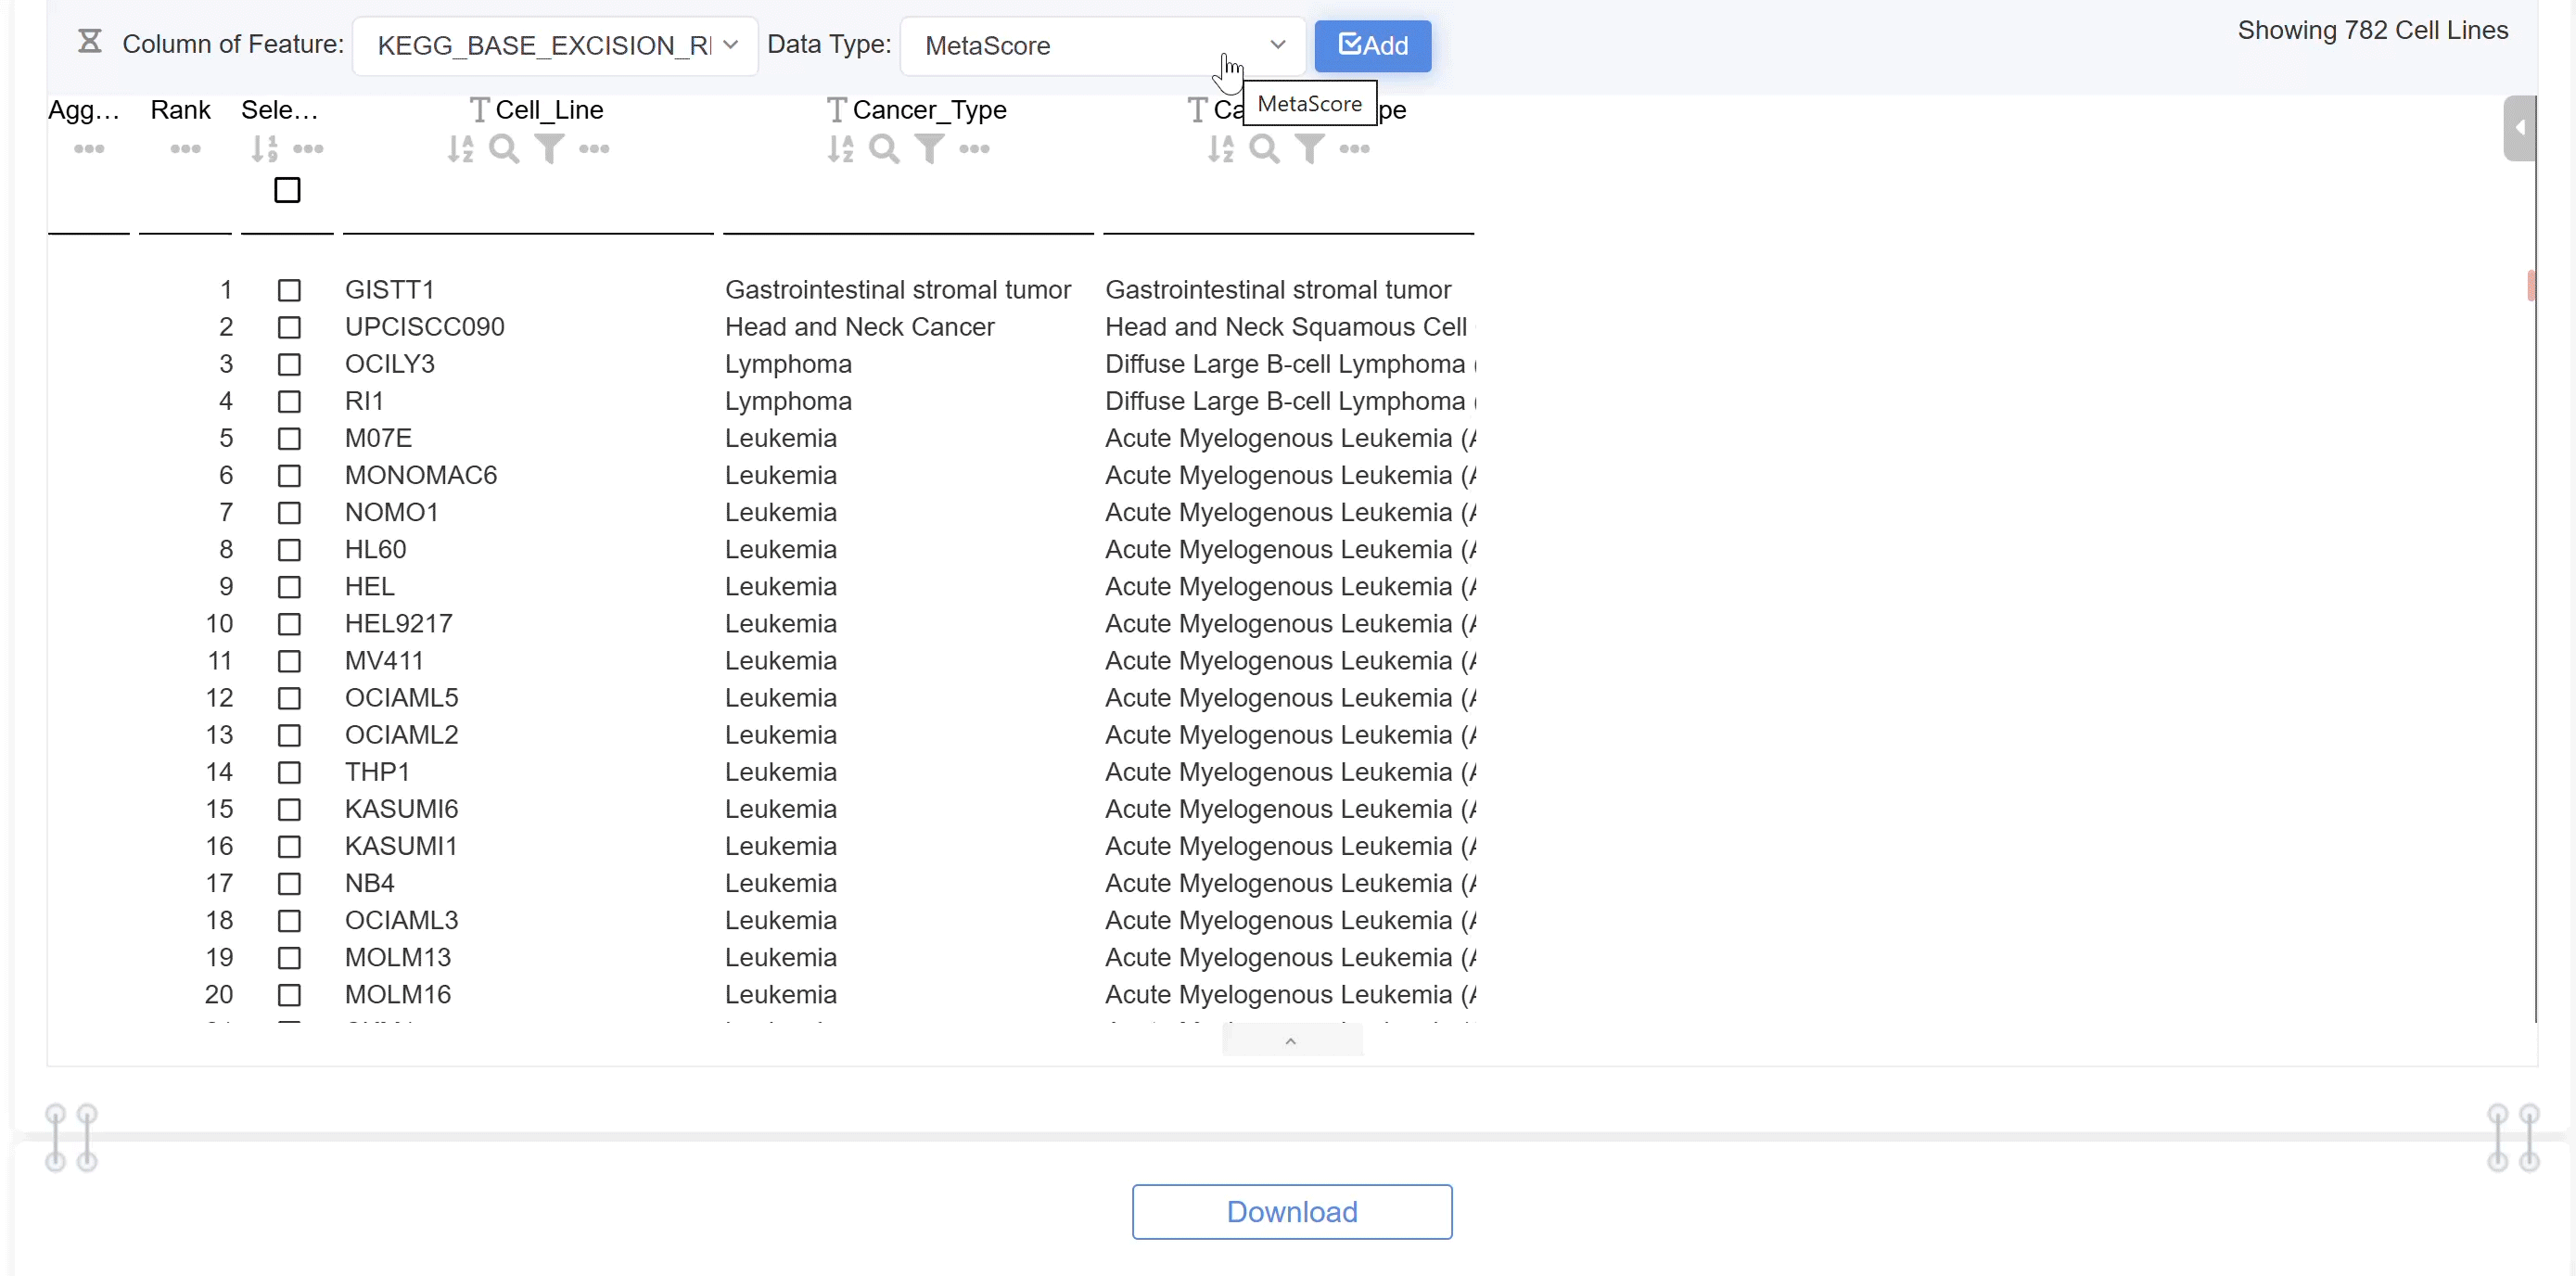Check the GISTT1 row checkbox
Screen dimensions: 2576x1276
coord(289,290)
